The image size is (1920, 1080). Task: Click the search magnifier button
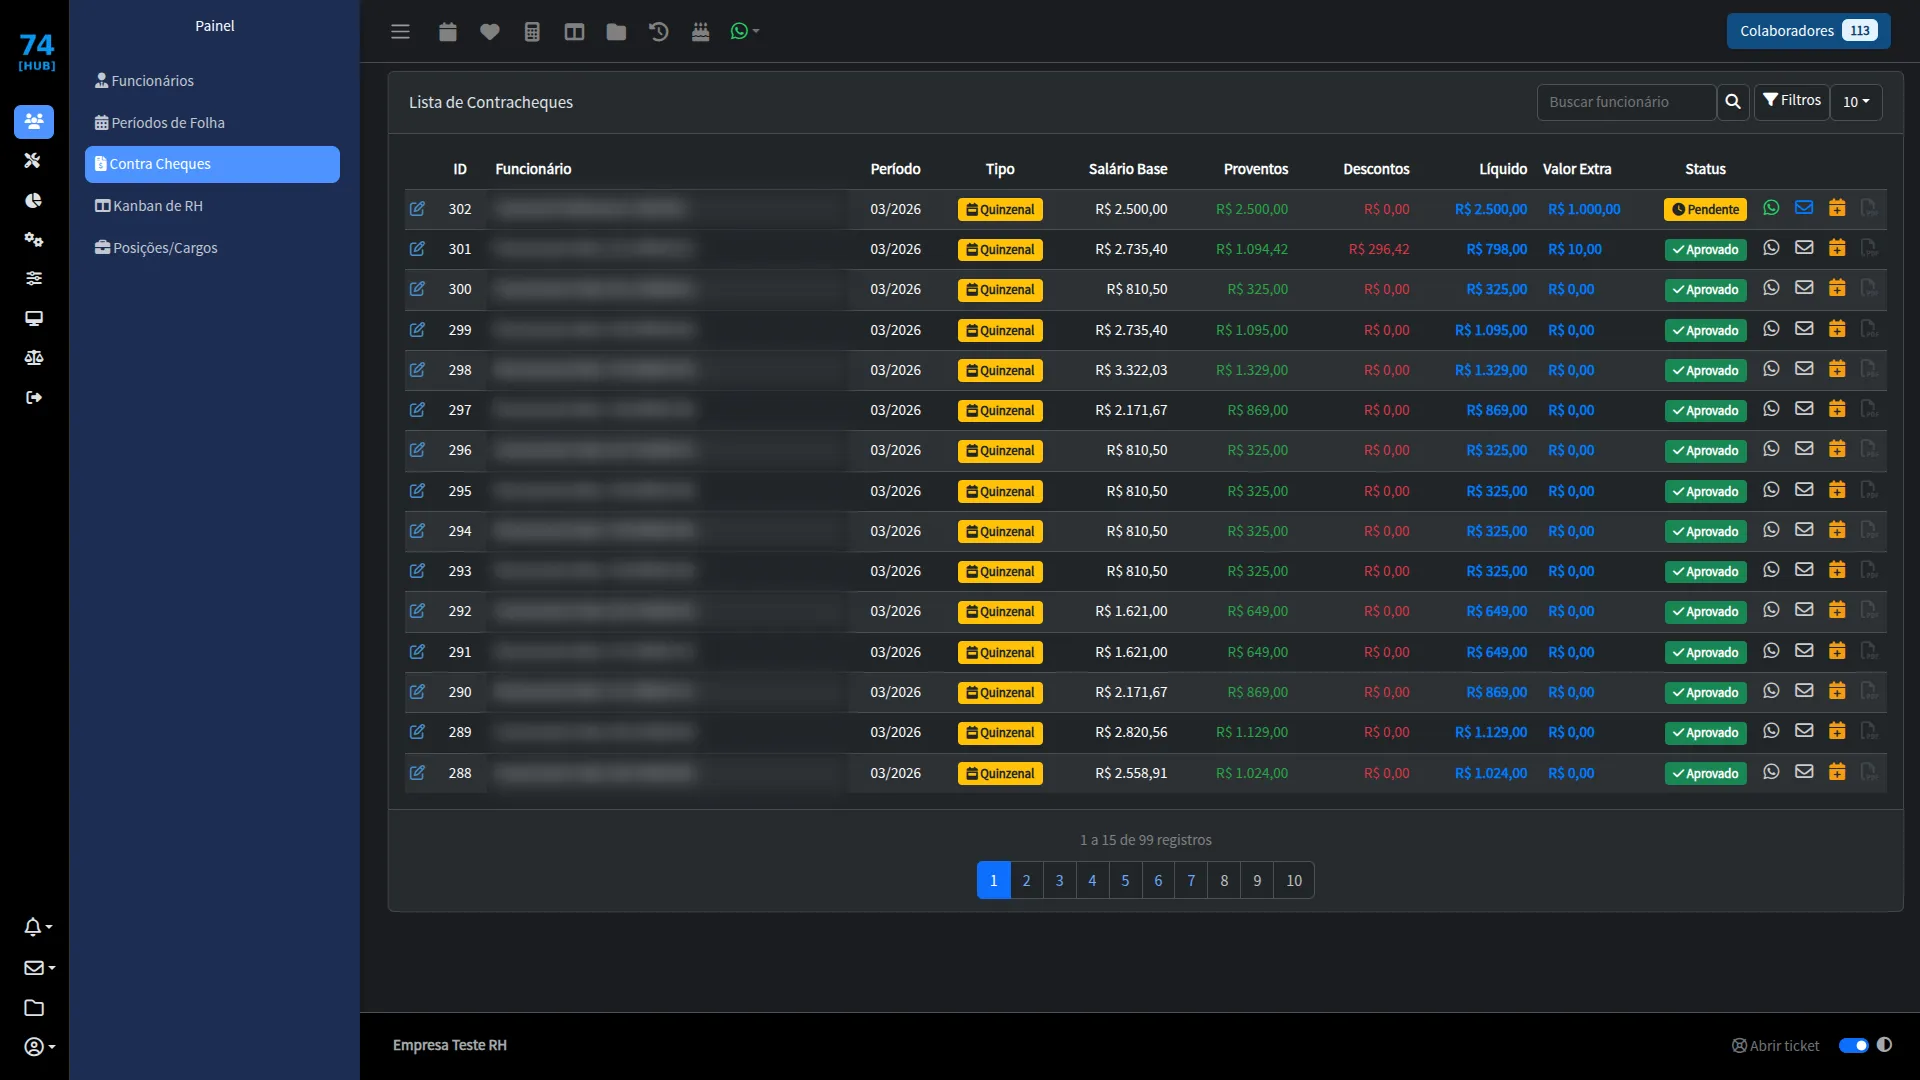tap(1733, 102)
